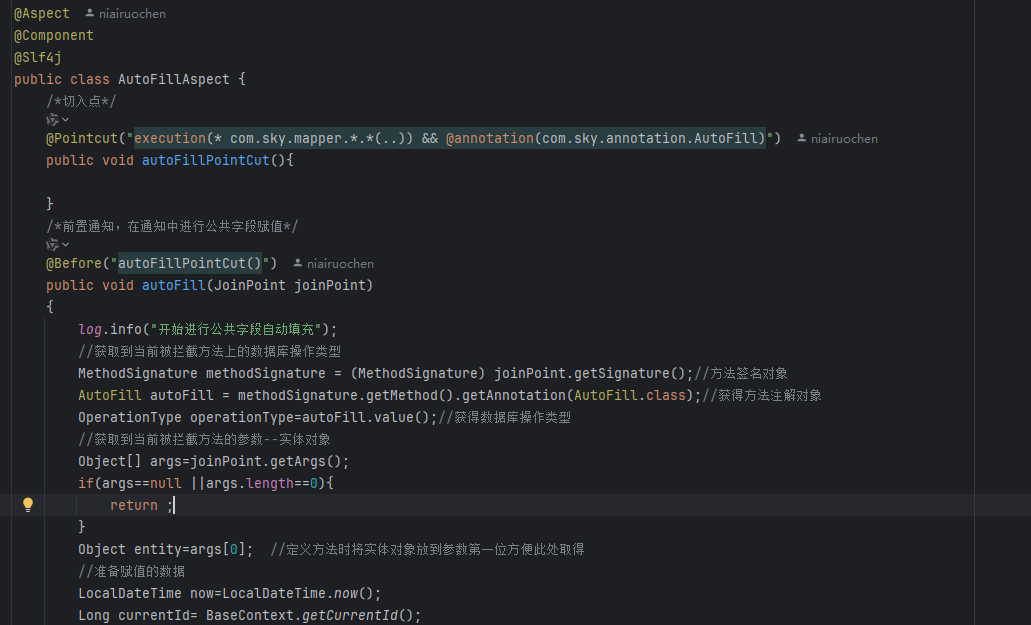Click the entity variable name
The height and width of the screenshot is (625, 1031).
coord(158,549)
